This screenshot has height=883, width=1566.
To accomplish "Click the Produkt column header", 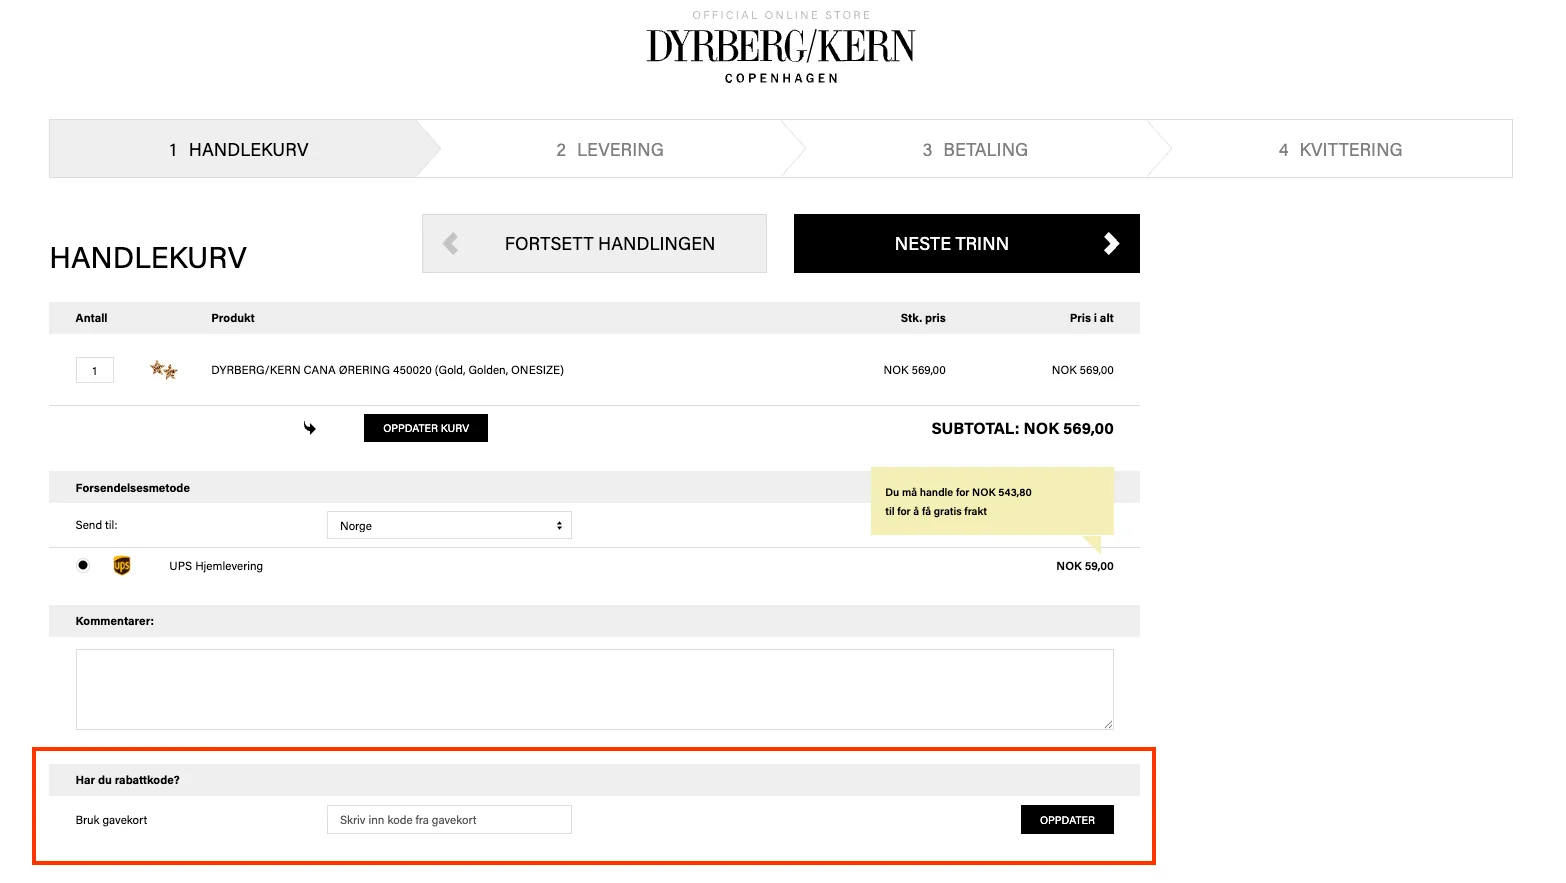I will 233,318.
